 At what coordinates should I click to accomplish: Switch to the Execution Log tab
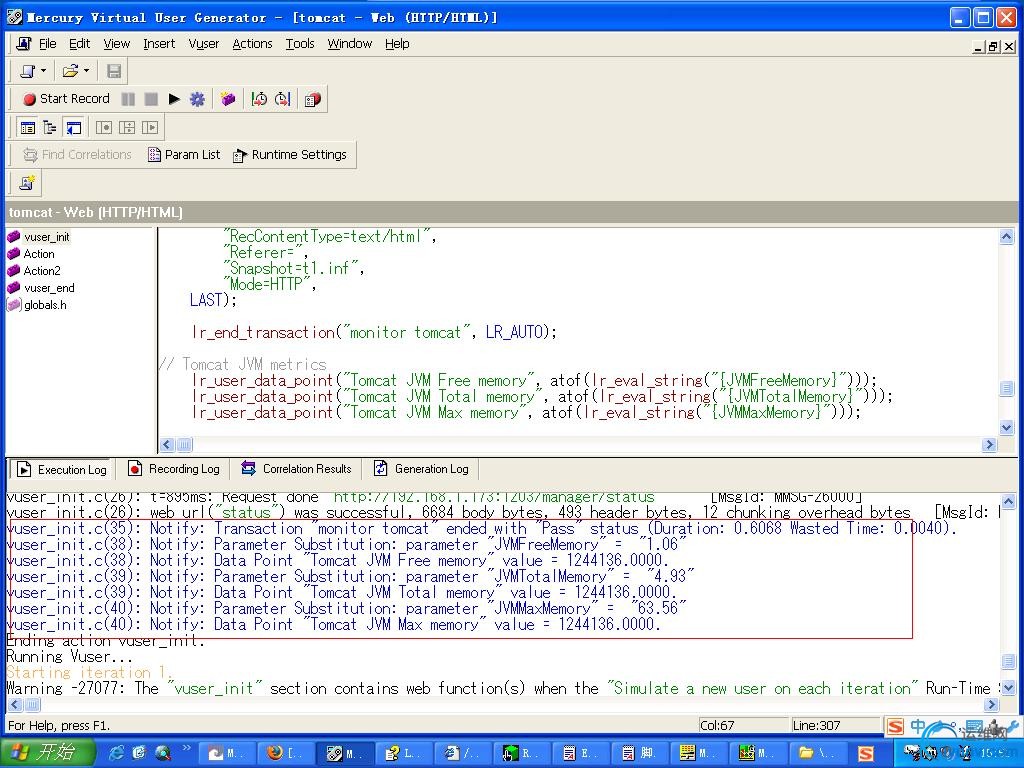61,469
